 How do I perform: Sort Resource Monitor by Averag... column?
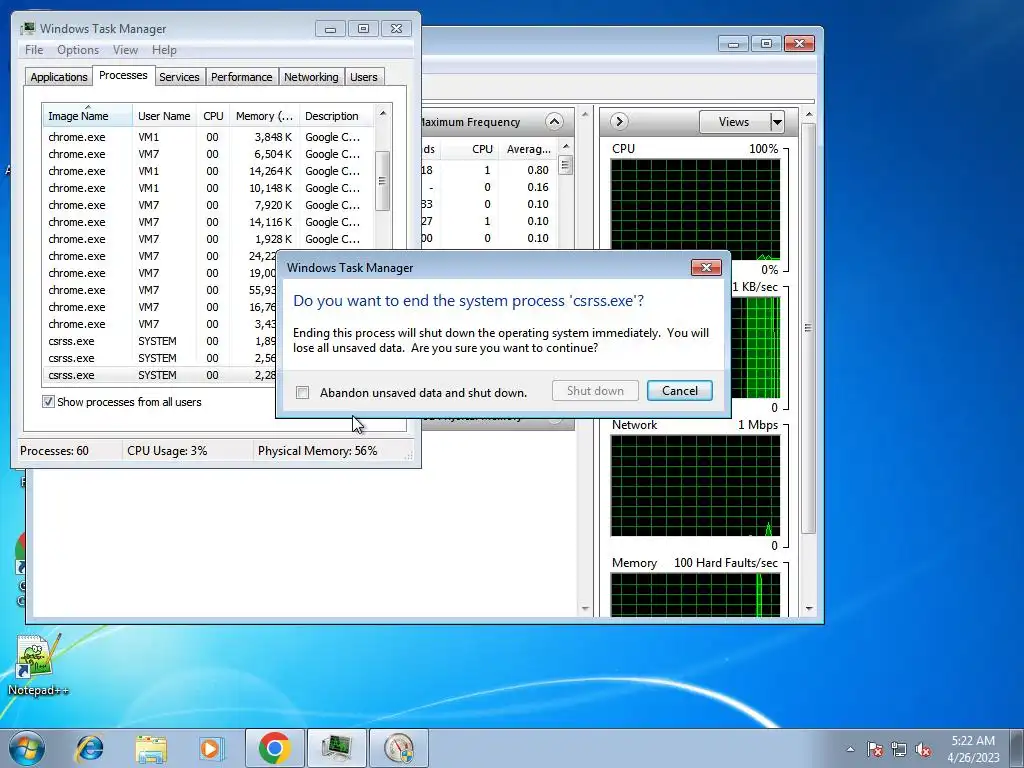tap(528, 149)
